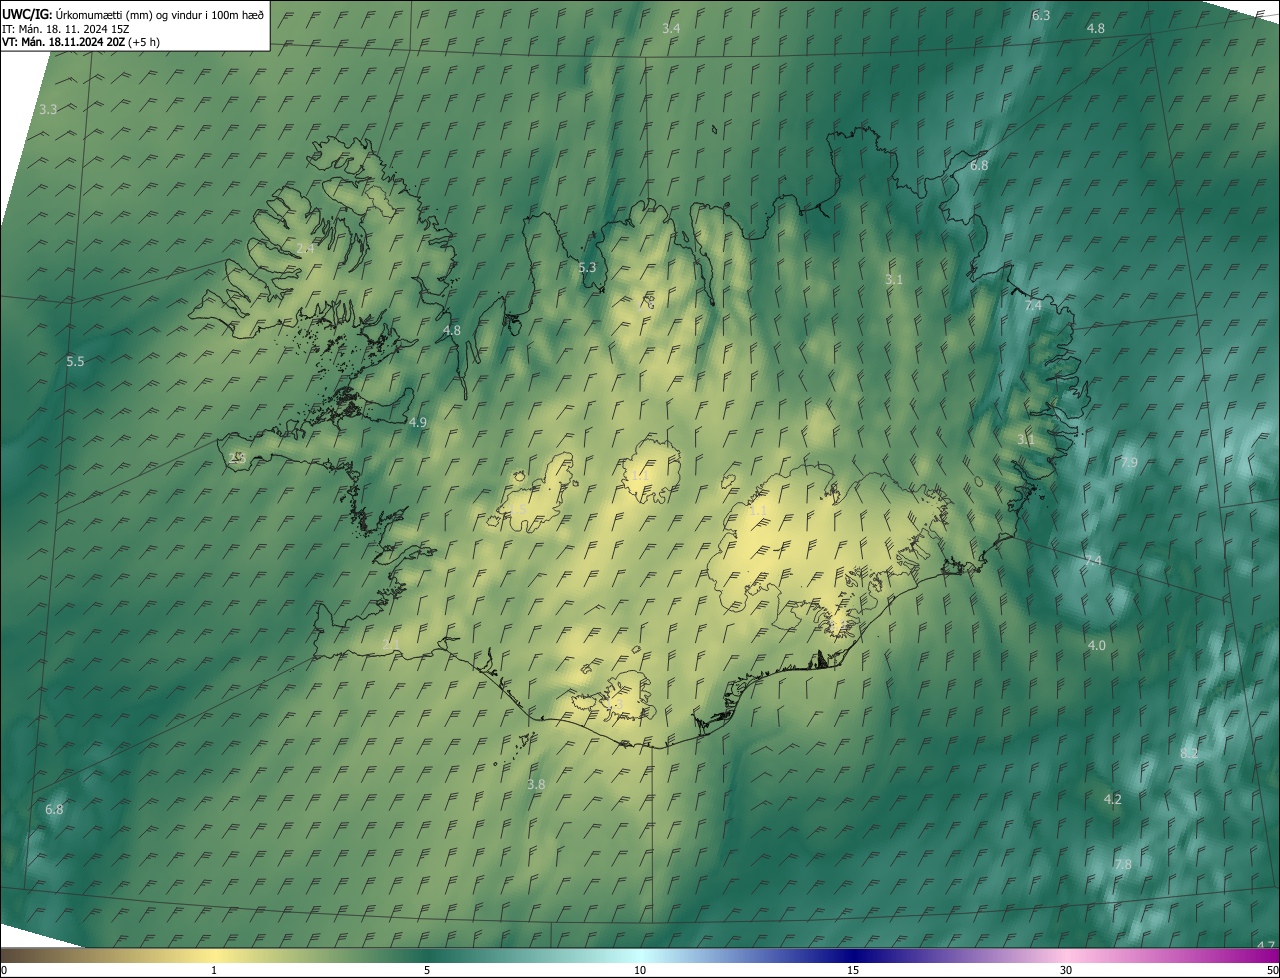Click the 7.8 value label on the map
The height and width of the screenshot is (978, 1280).
click(1123, 865)
